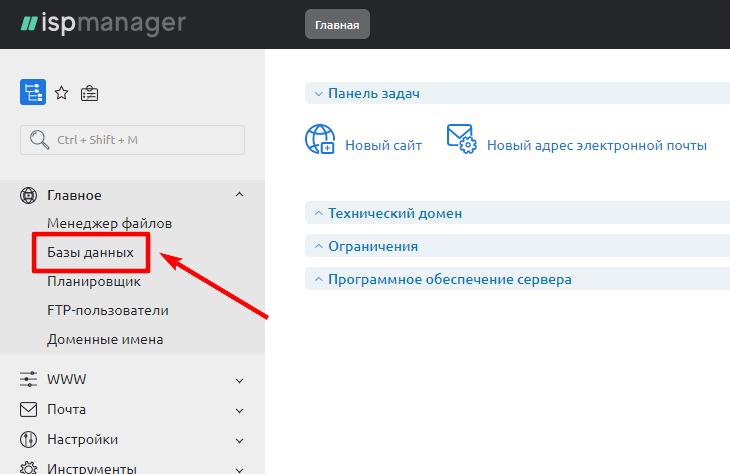This screenshot has height=474, width=730.
Task: Click the Почта envelope icon
Action: tap(29, 410)
